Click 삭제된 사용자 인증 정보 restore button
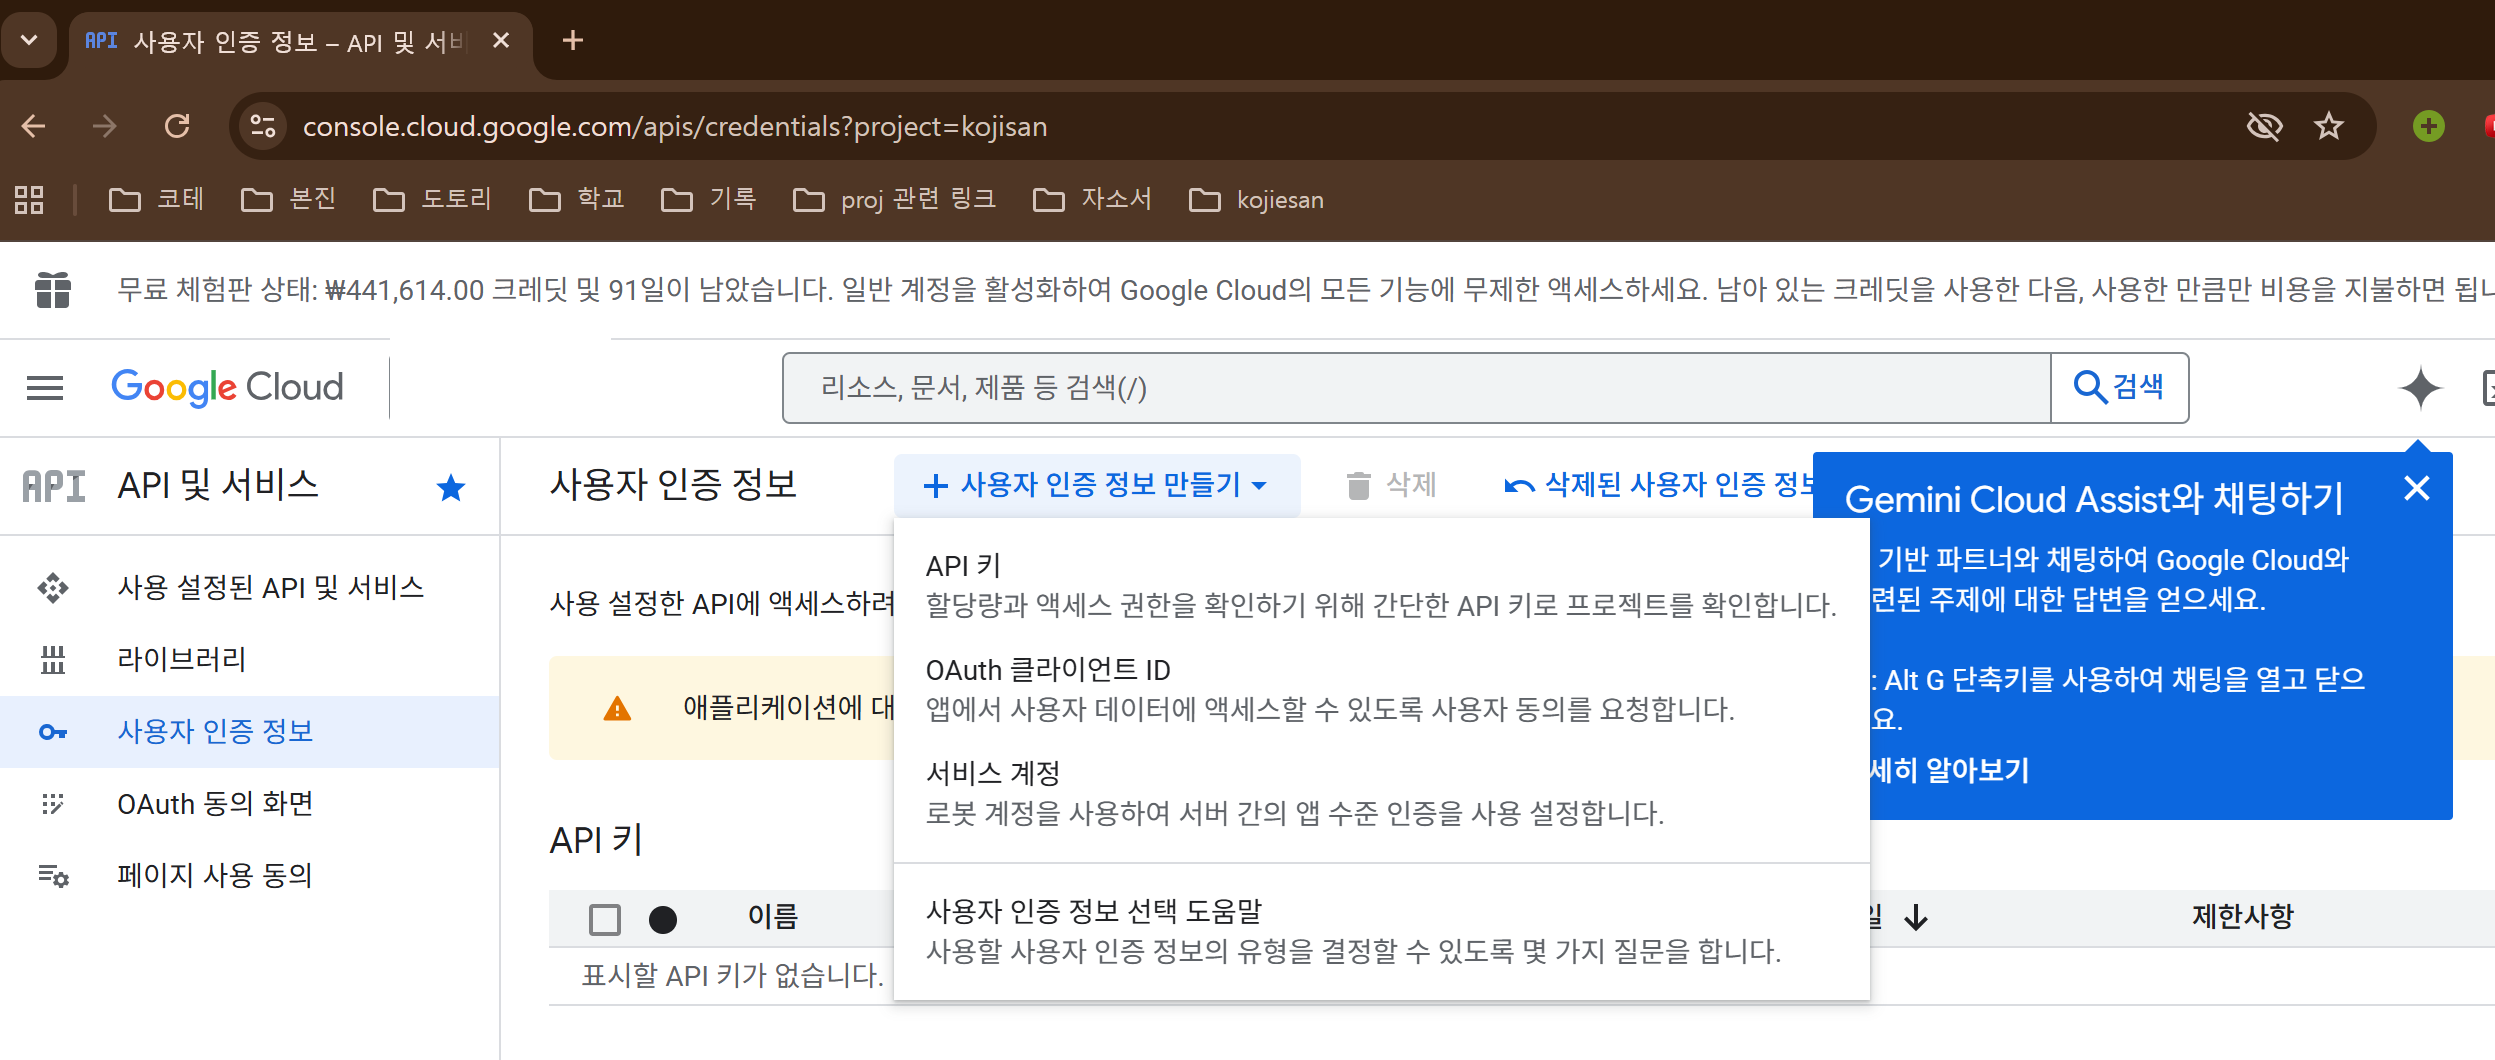 [x=1660, y=485]
